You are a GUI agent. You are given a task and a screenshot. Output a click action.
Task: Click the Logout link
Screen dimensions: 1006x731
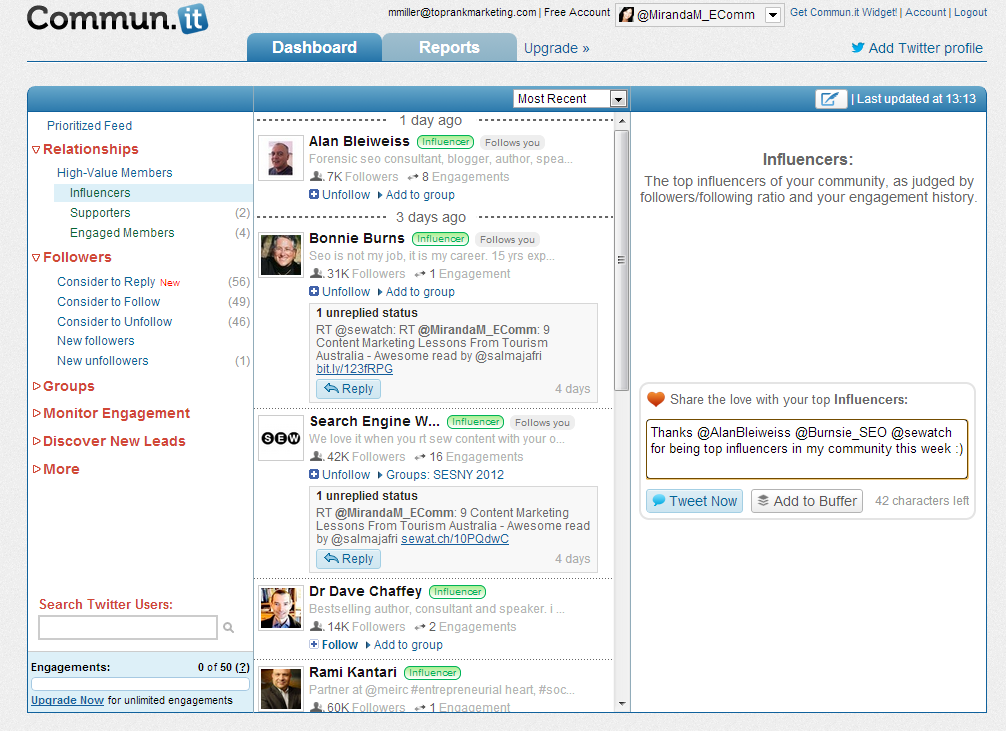970,12
